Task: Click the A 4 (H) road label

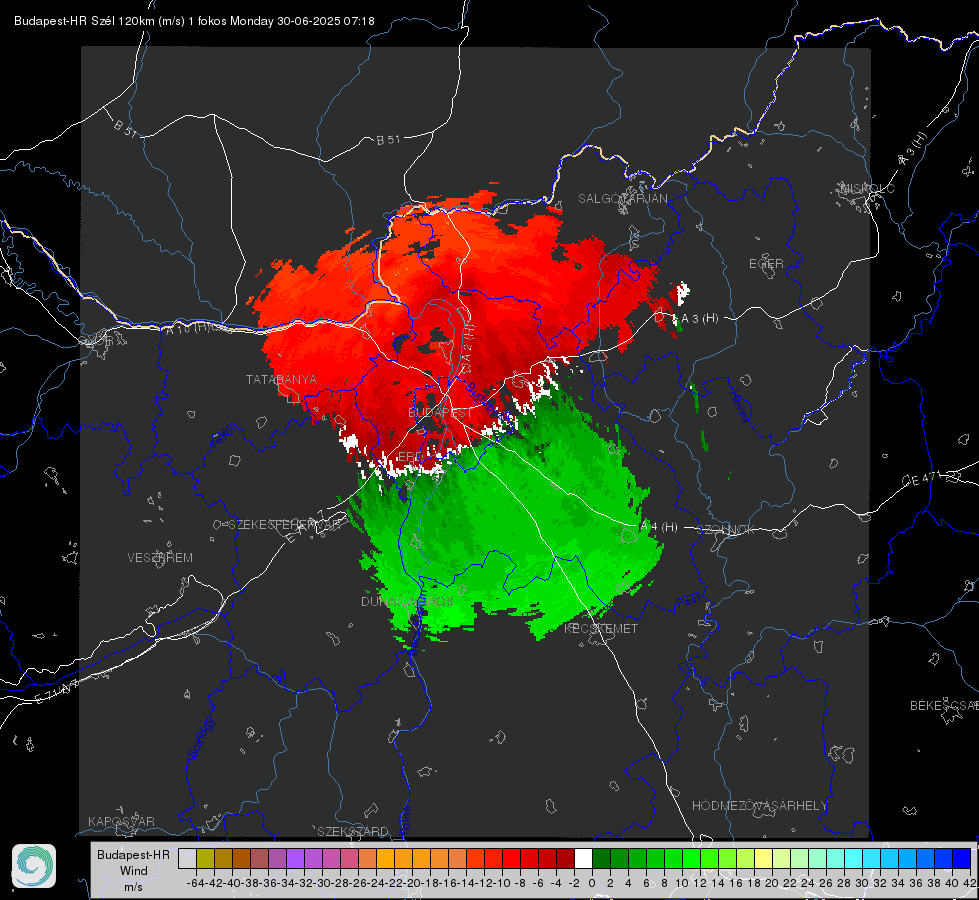Action: click(x=659, y=527)
